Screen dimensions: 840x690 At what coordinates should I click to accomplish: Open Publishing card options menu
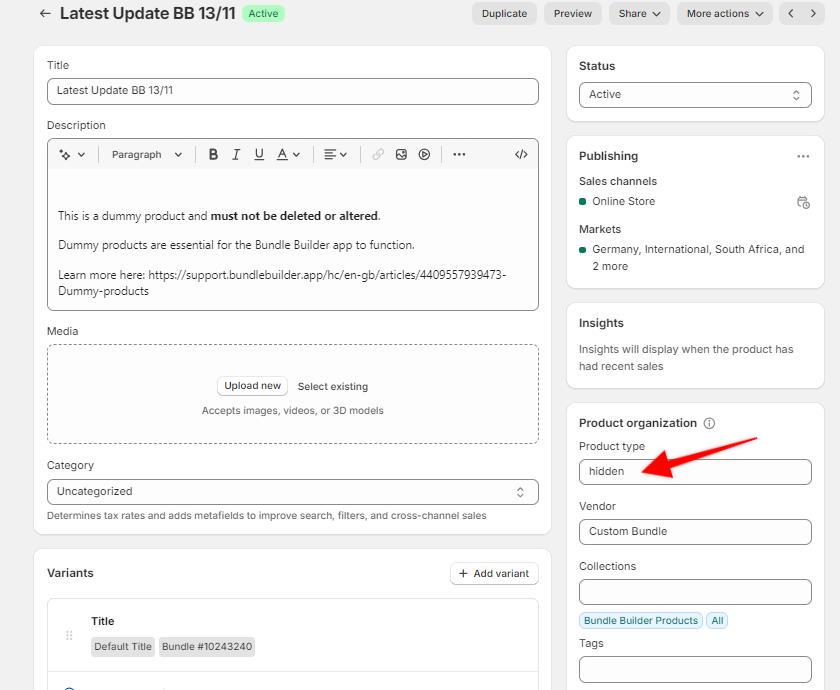[802, 156]
